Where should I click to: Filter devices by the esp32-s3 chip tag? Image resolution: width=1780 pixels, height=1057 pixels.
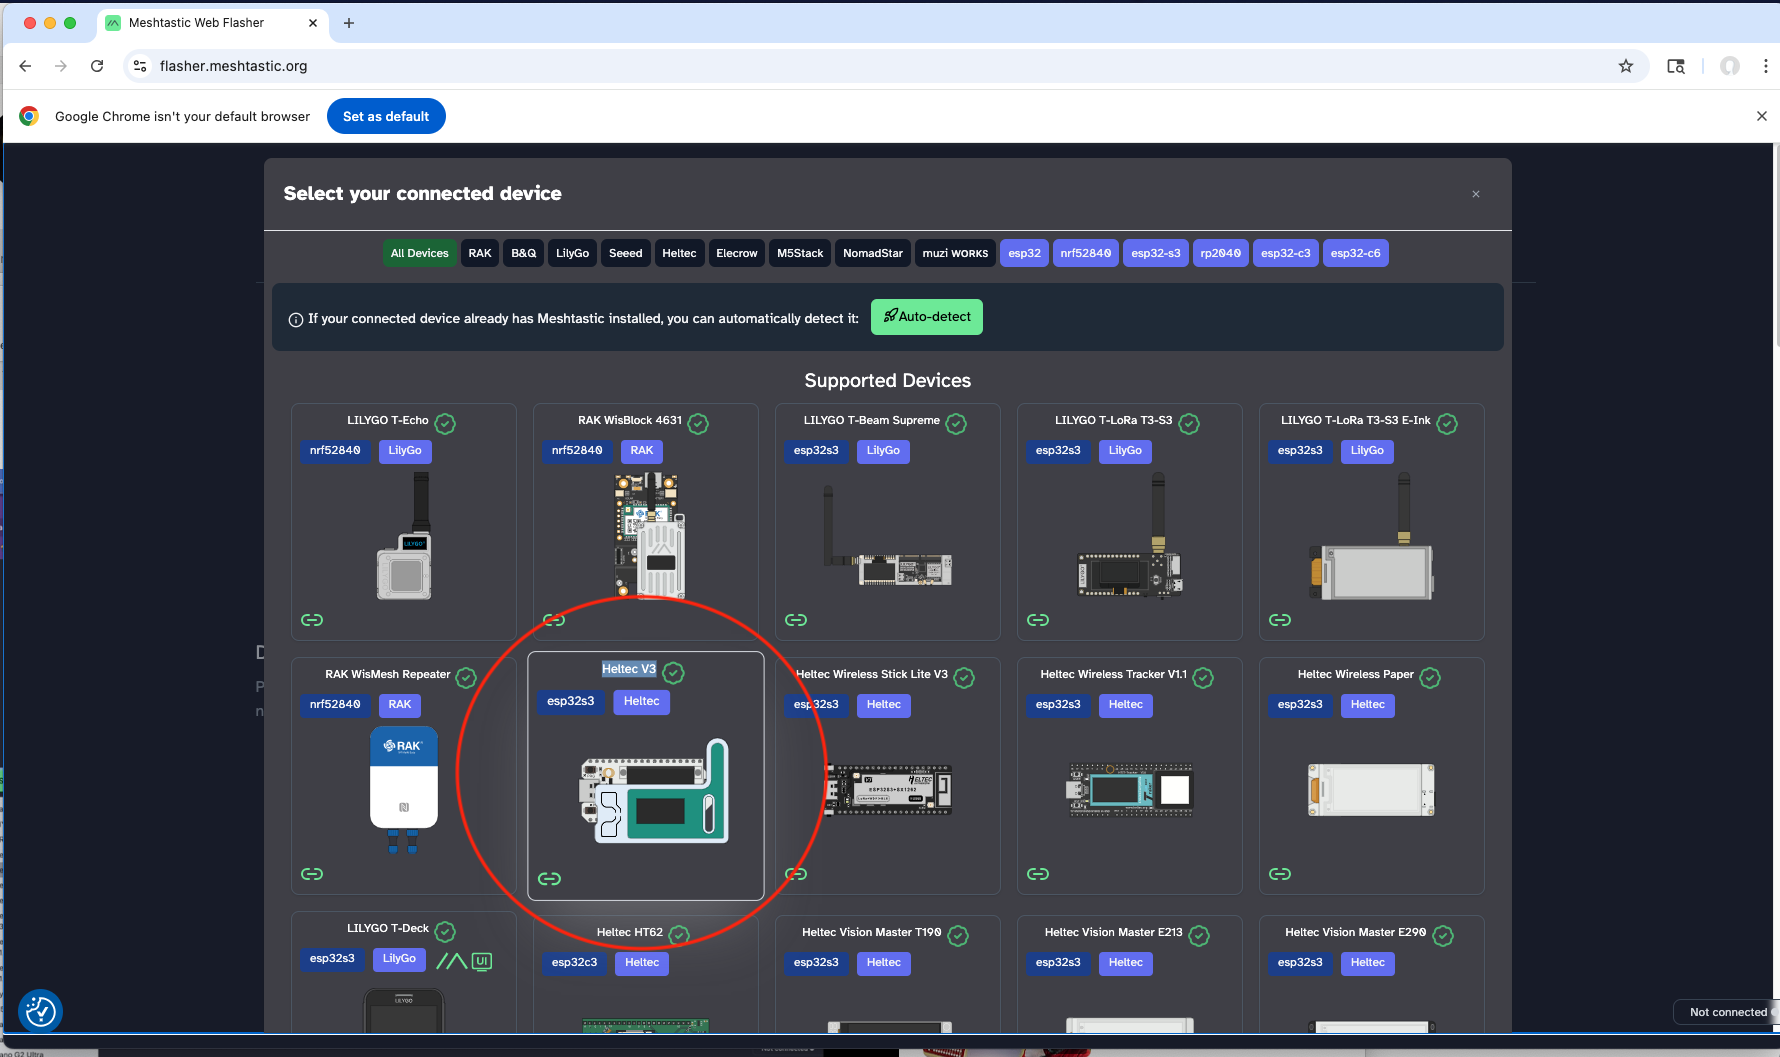pos(1155,254)
